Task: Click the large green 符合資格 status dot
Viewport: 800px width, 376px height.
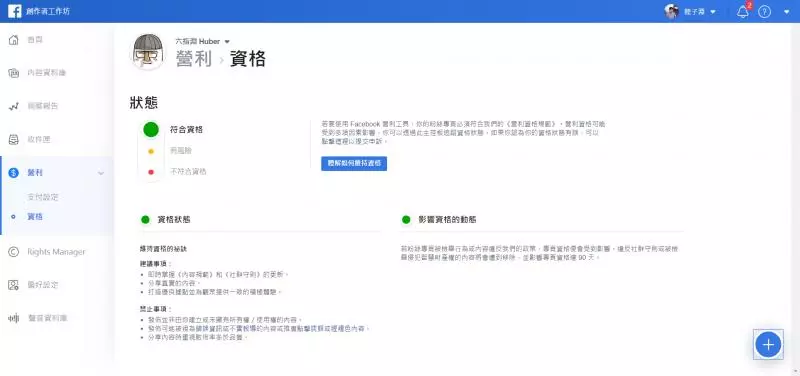Action: pos(151,130)
